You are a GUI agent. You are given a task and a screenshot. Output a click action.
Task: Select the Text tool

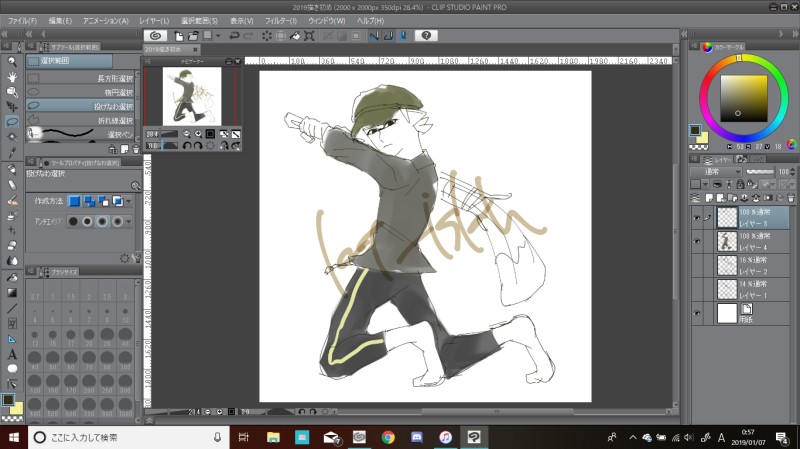coord(12,354)
